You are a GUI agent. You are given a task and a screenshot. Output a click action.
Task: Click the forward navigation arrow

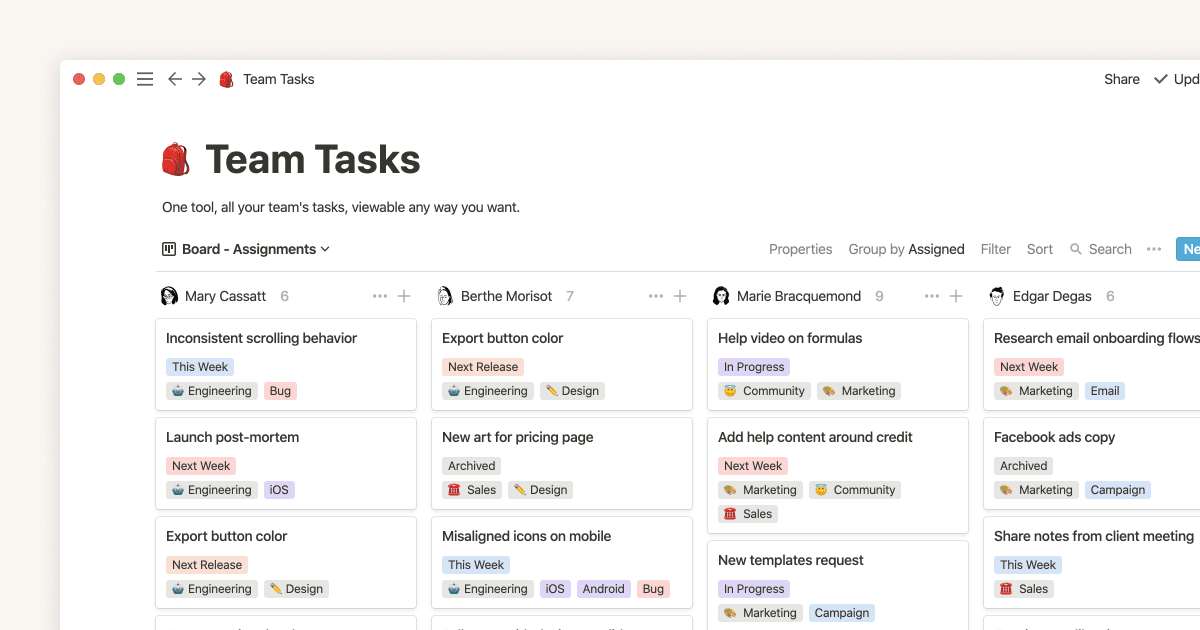[x=198, y=78]
